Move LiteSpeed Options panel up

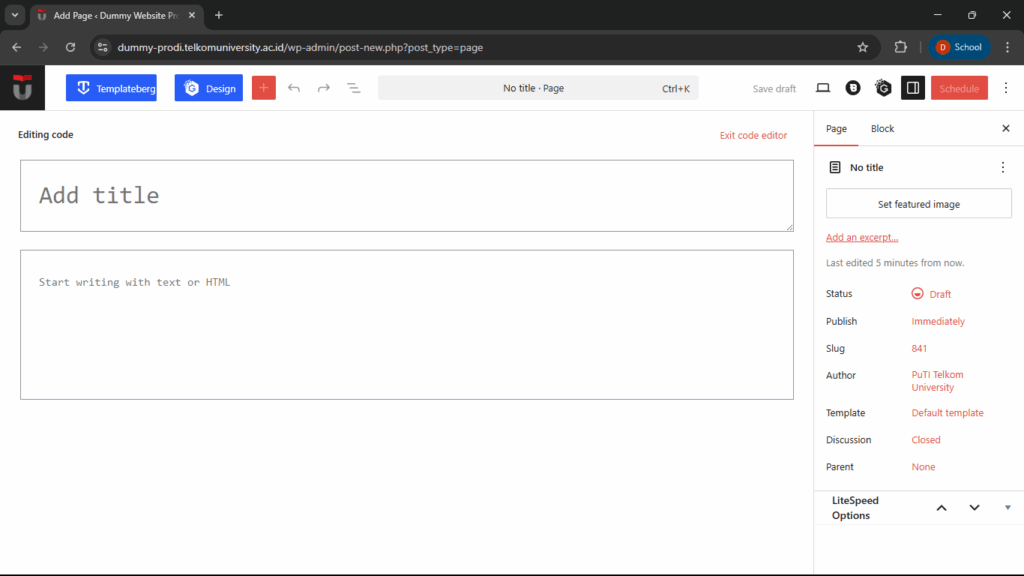[941, 508]
